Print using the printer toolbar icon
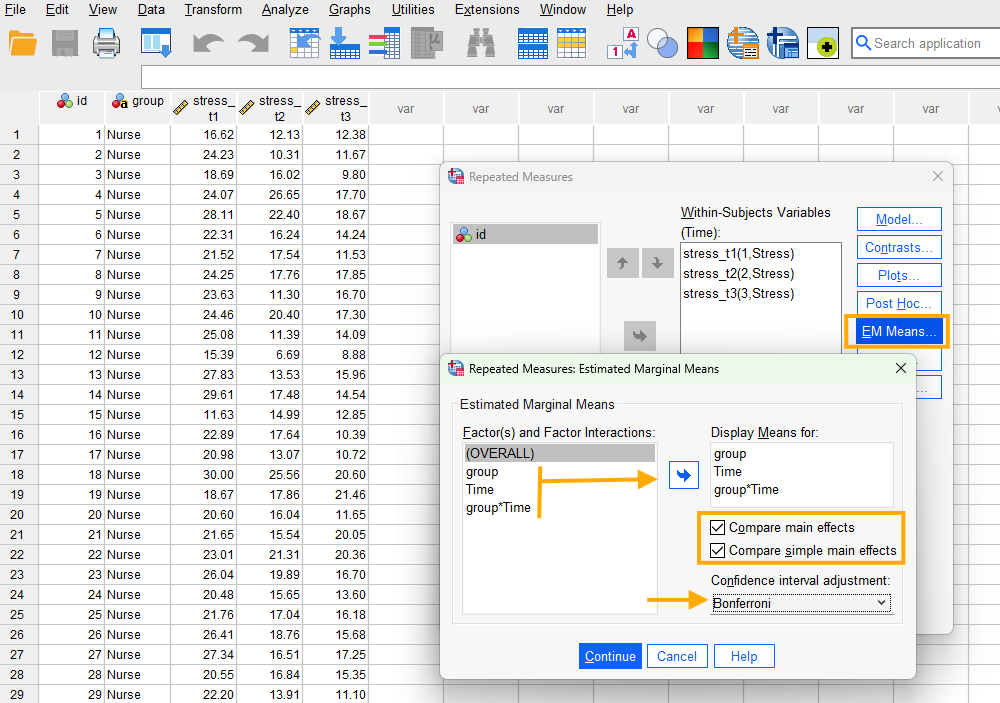 [x=106, y=43]
